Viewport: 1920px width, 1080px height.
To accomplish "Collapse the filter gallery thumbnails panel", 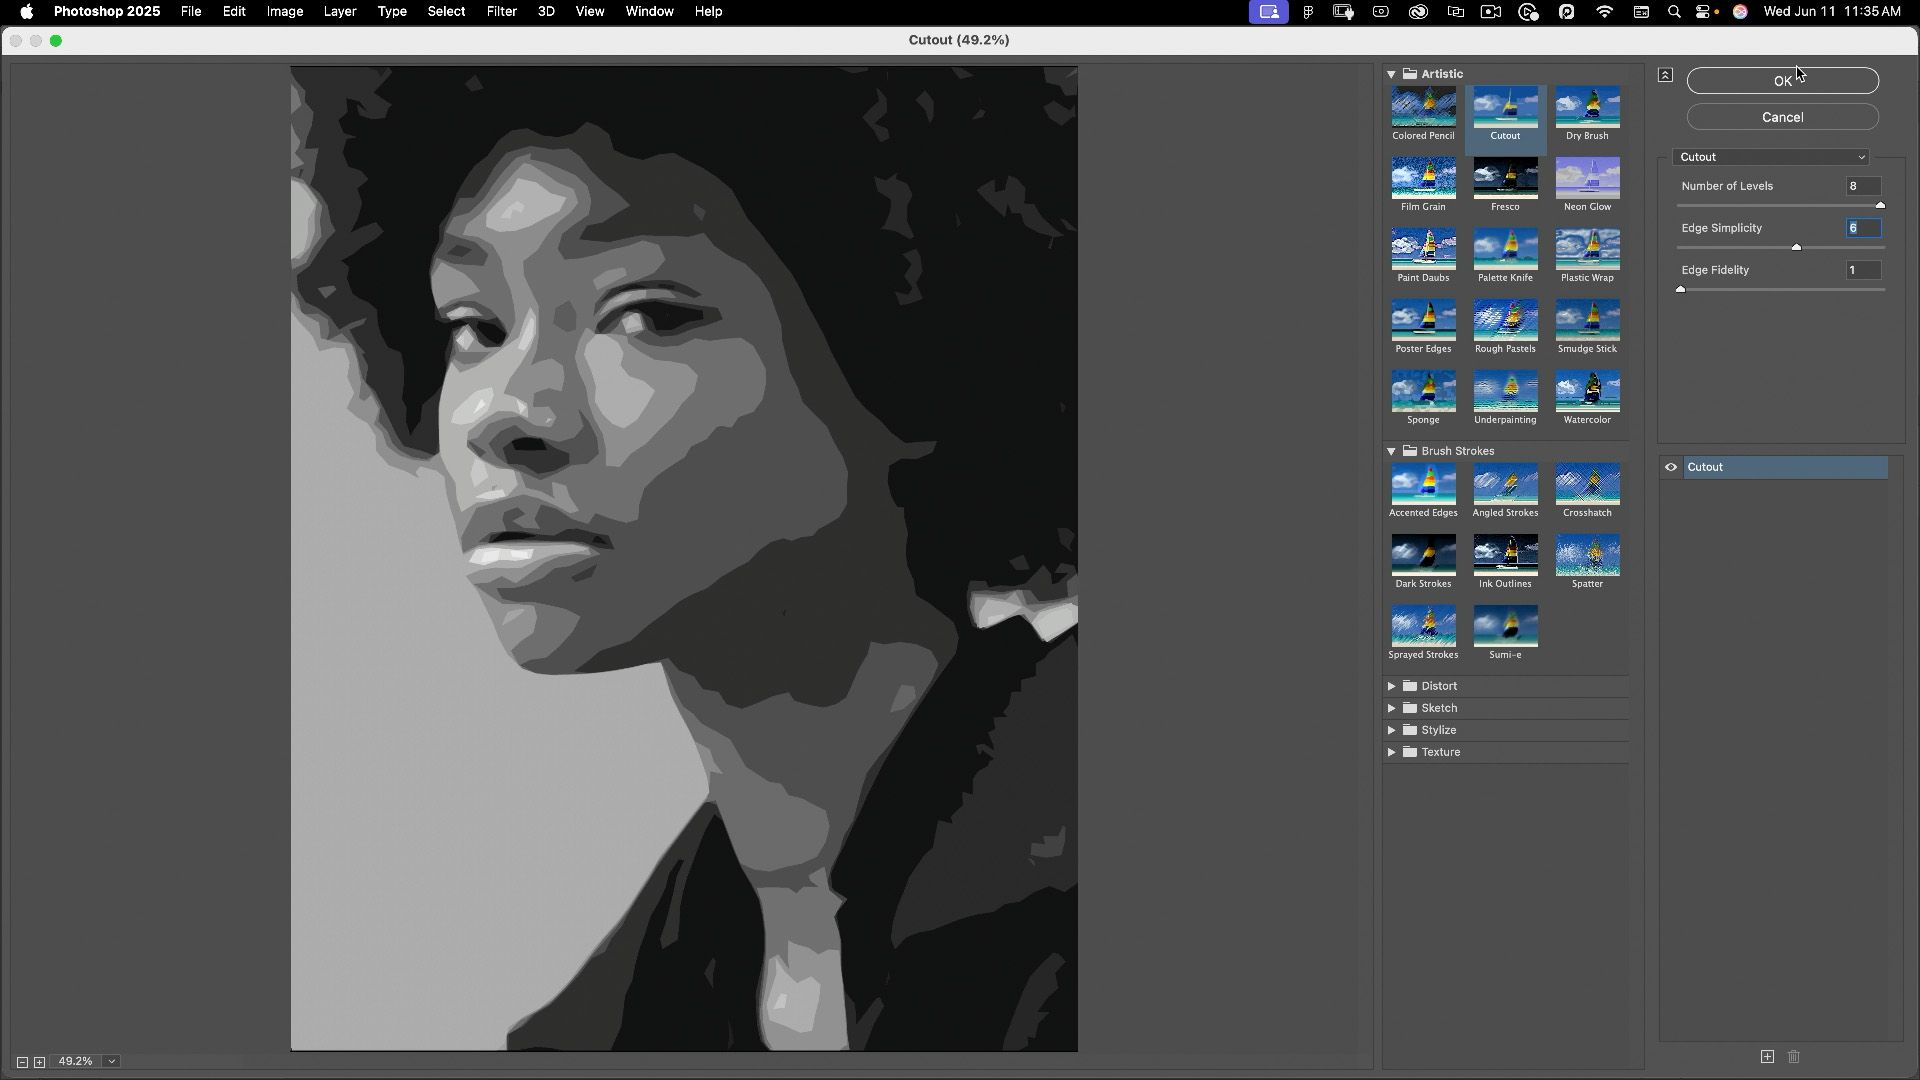I will [x=1665, y=75].
